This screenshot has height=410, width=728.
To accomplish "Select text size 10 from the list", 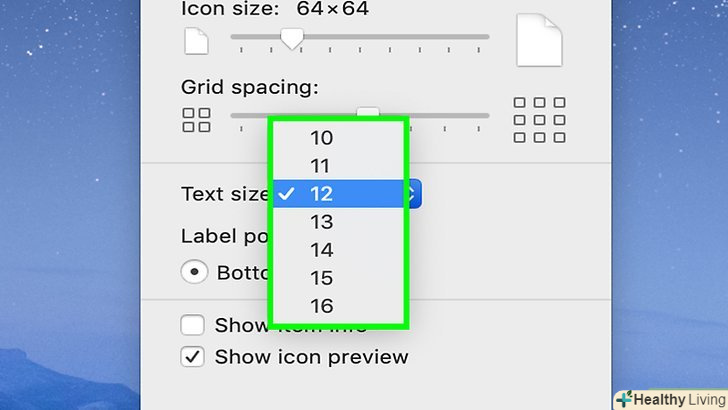I will point(321,138).
